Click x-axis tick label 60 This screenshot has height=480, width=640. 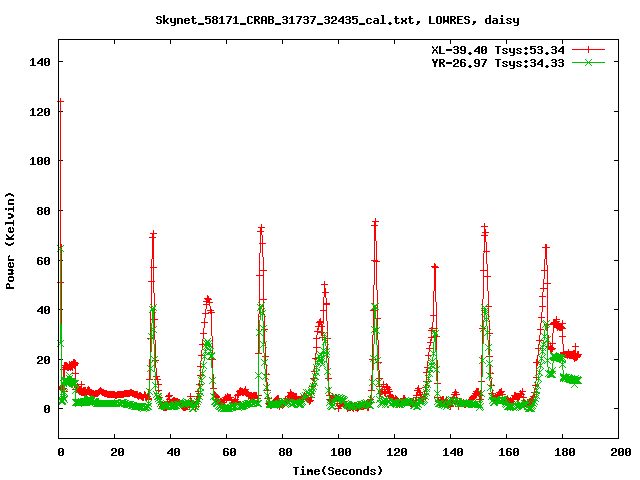click(x=229, y=452)
